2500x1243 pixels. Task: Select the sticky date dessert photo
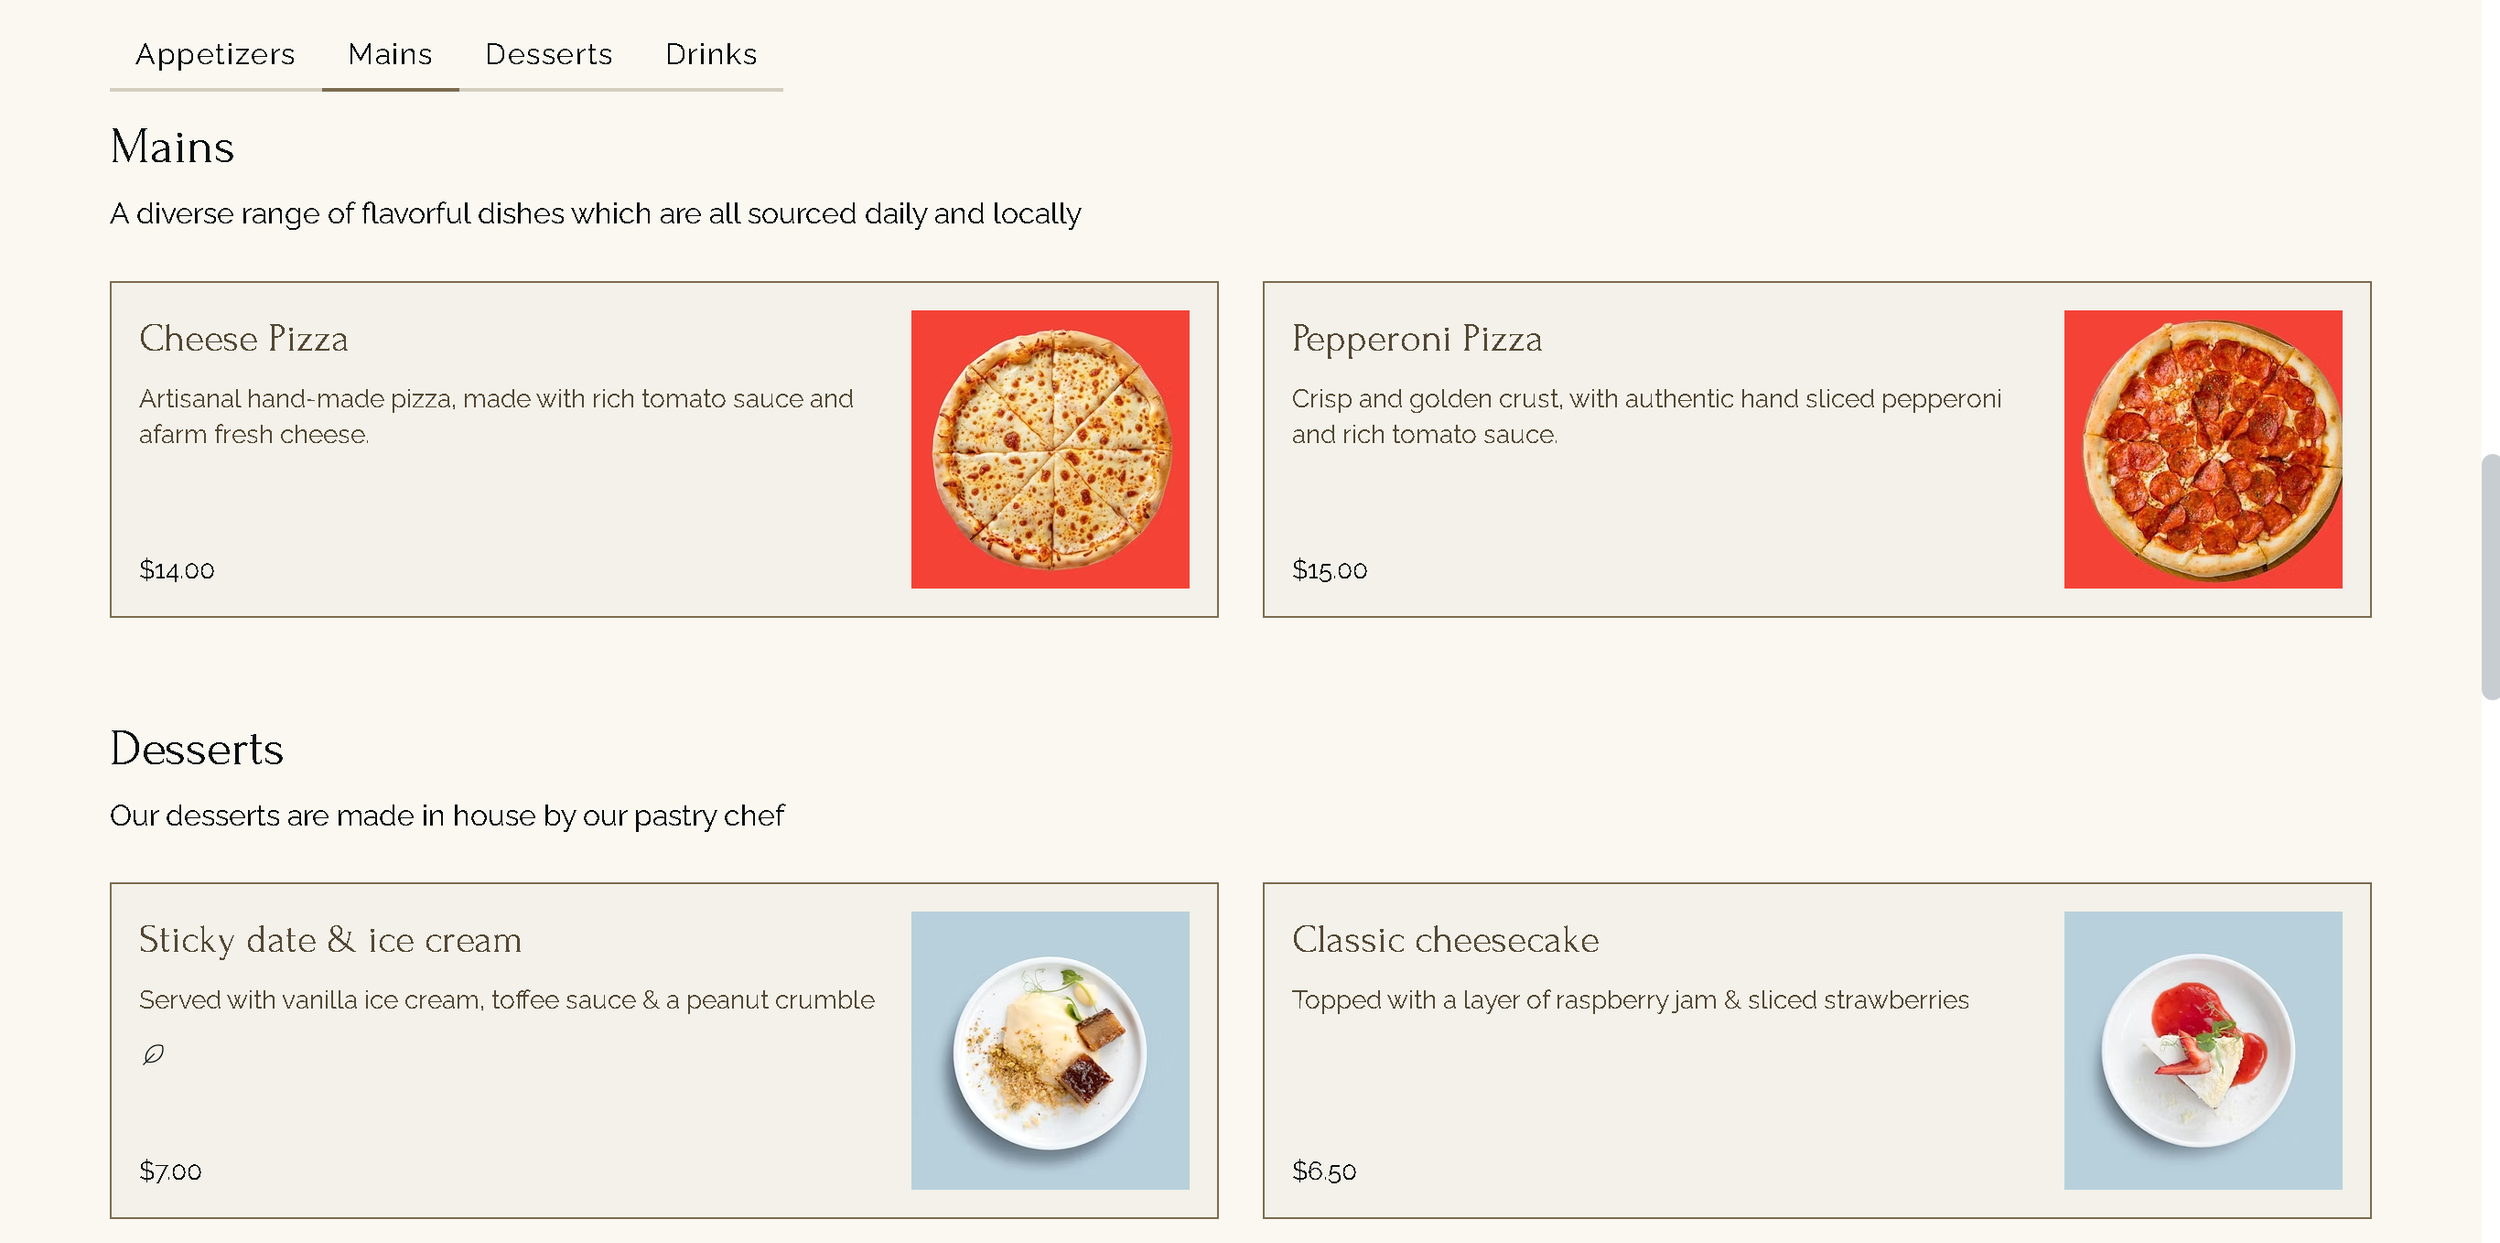[1049, 1050]
